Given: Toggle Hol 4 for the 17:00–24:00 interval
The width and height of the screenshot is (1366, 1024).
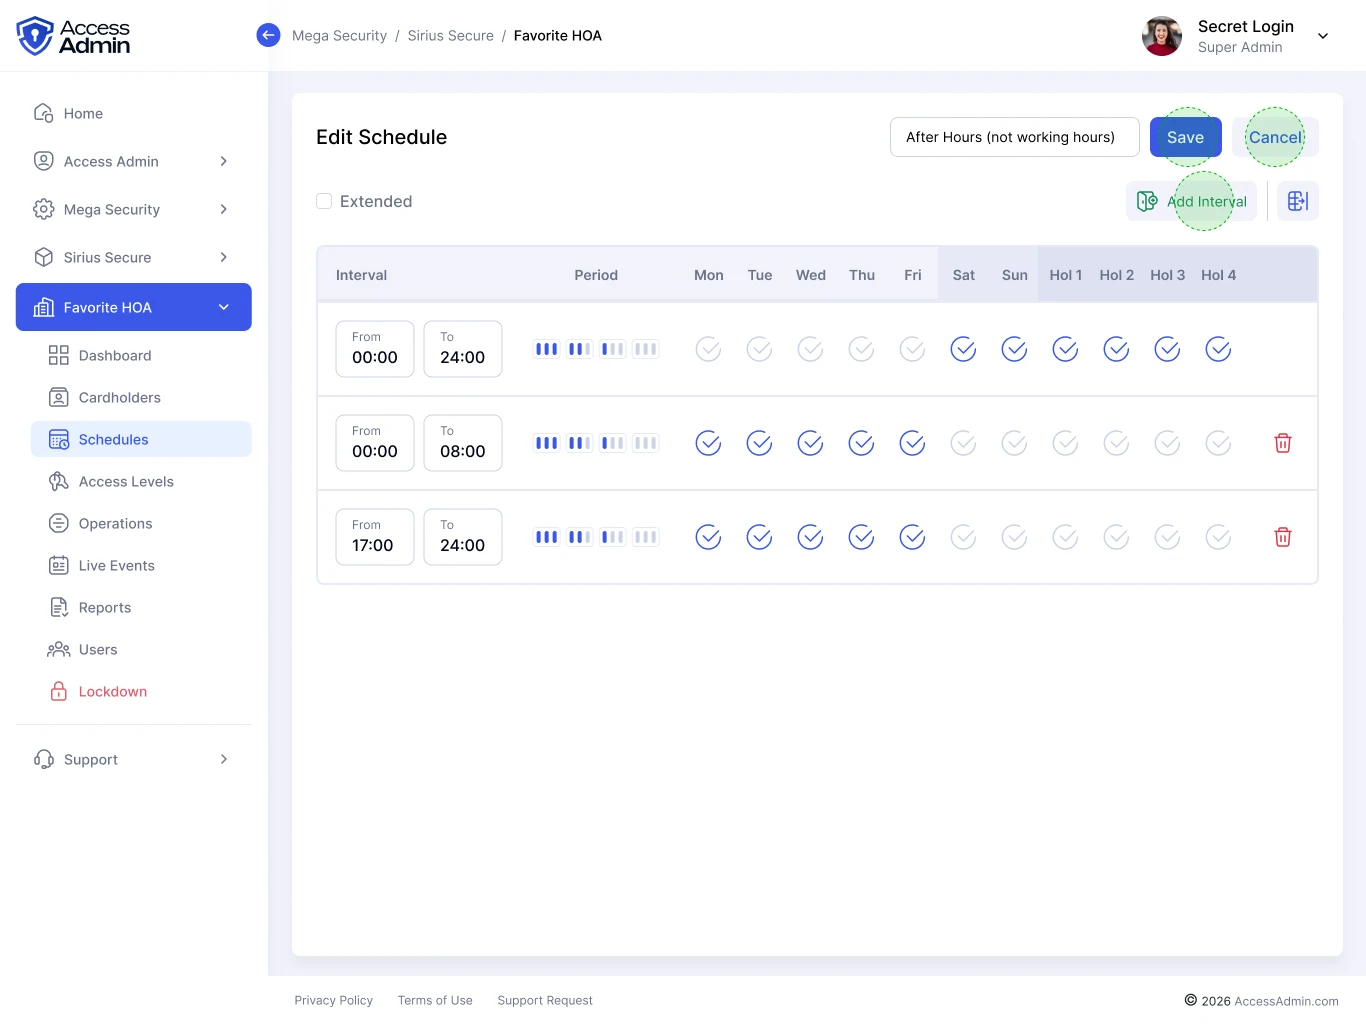Looking at the screenshot, I should [1219, 537].
